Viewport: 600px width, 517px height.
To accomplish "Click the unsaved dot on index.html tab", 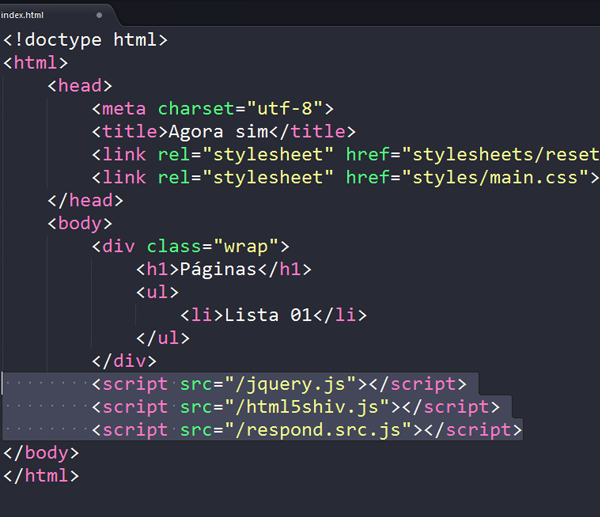I will coord(99,15).
